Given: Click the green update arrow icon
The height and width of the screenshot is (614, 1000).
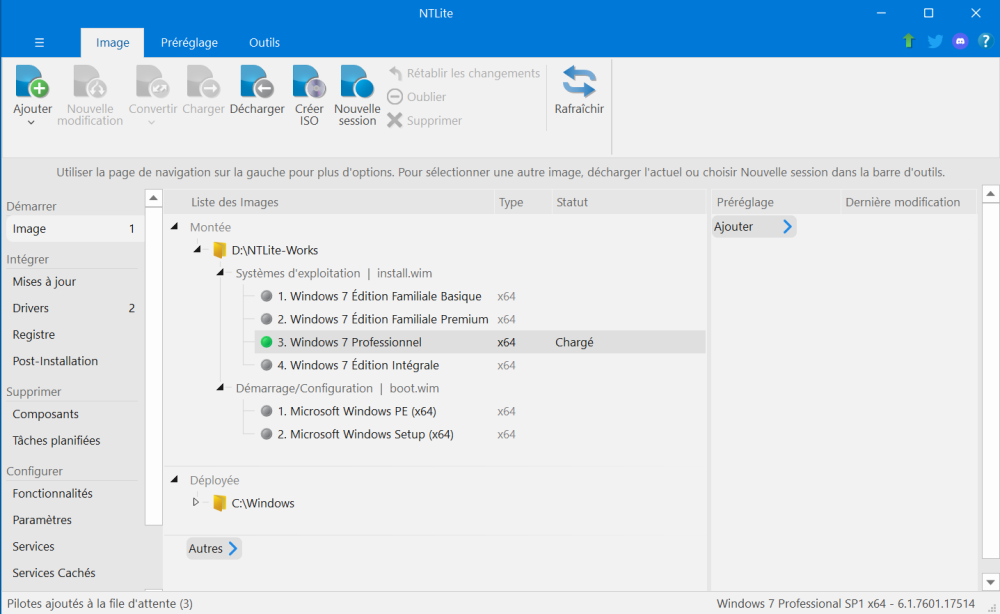Looking at the screenshot, I should point(909,42).
